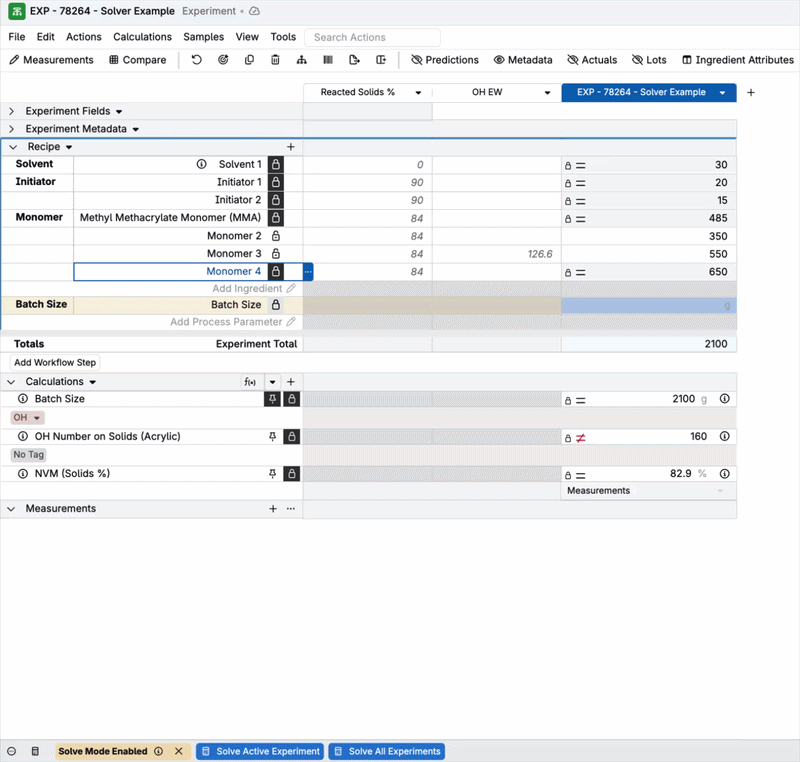The height and width of the screenshot is (762, 800).
Task: Click the pin icon on Batch Size calculation row
Action: (272, 399)
